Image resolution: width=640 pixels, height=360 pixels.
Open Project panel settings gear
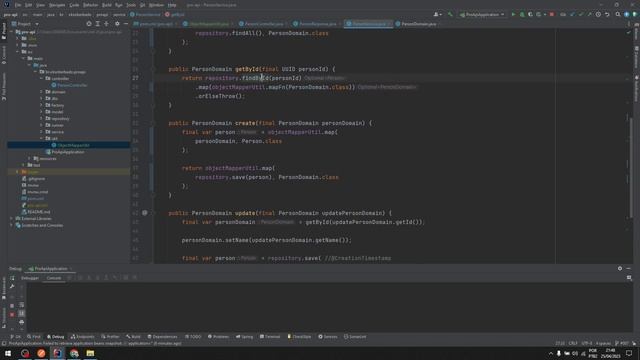117,24
